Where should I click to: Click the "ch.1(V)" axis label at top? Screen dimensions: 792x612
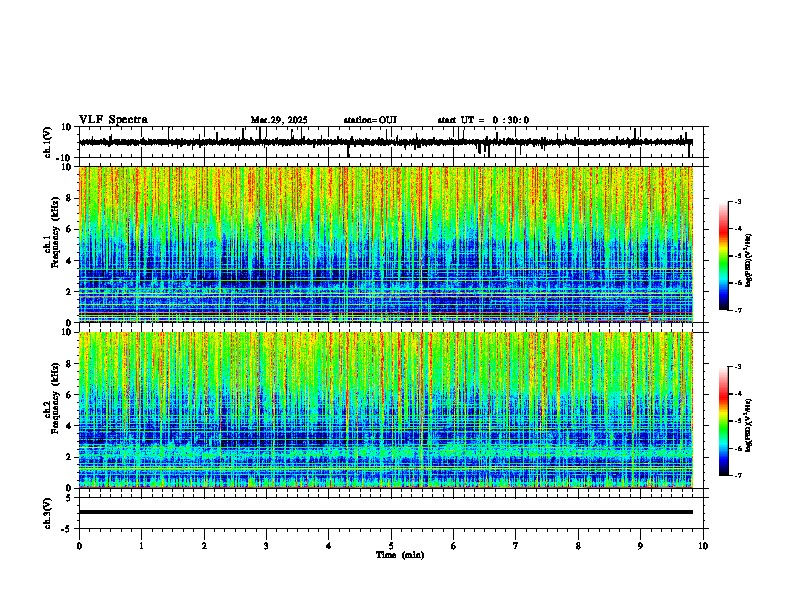click(49, 142)
